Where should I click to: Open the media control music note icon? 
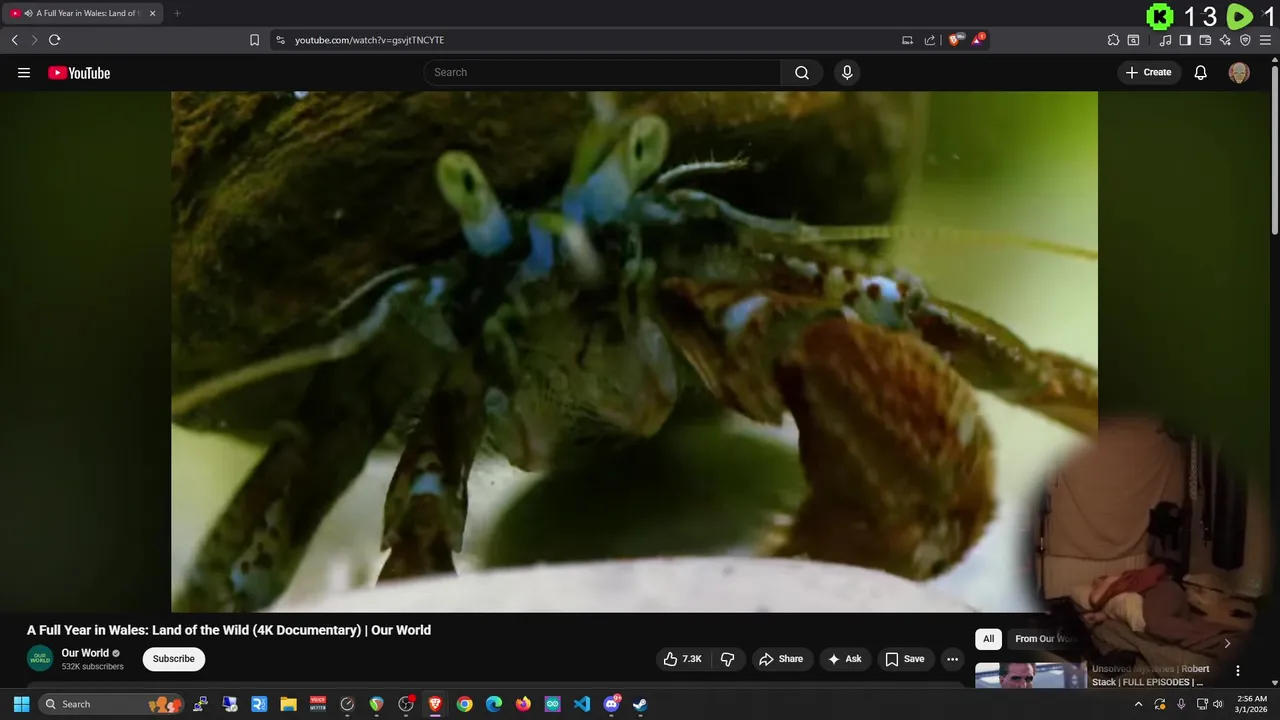pyautogui.click(x=1165, y=40)
